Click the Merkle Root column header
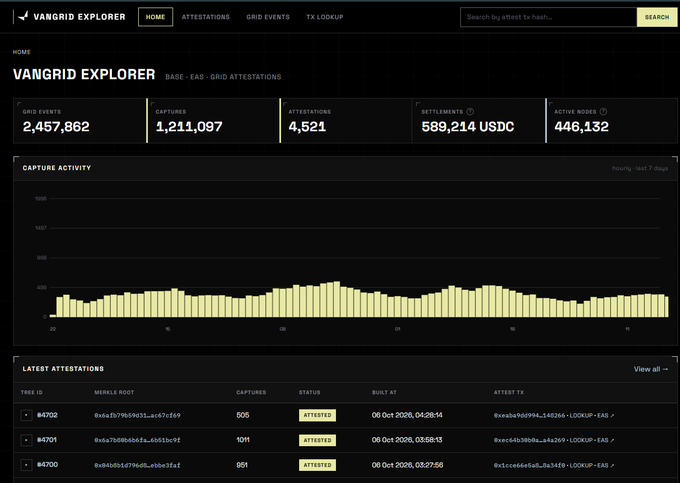The height and width of the screenshot is (483, 680). click(x=114, y=392)
